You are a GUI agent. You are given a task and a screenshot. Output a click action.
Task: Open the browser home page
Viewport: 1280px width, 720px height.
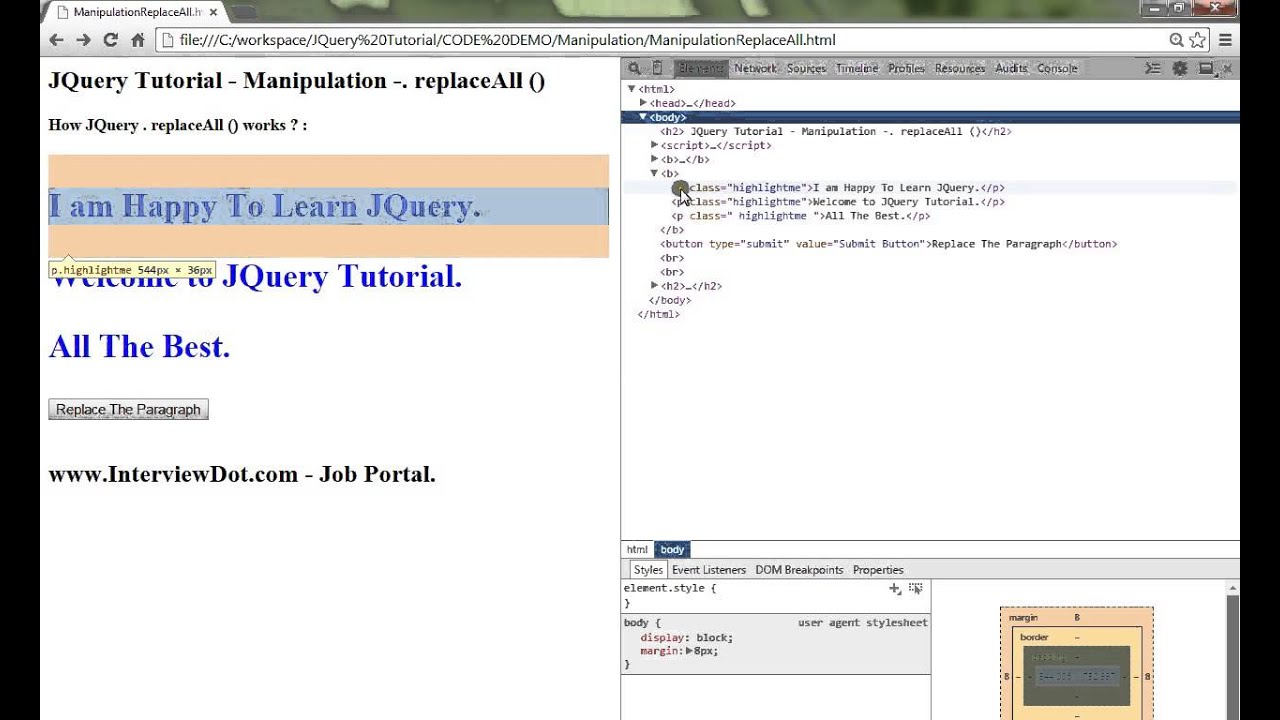[x=138, y=40]
